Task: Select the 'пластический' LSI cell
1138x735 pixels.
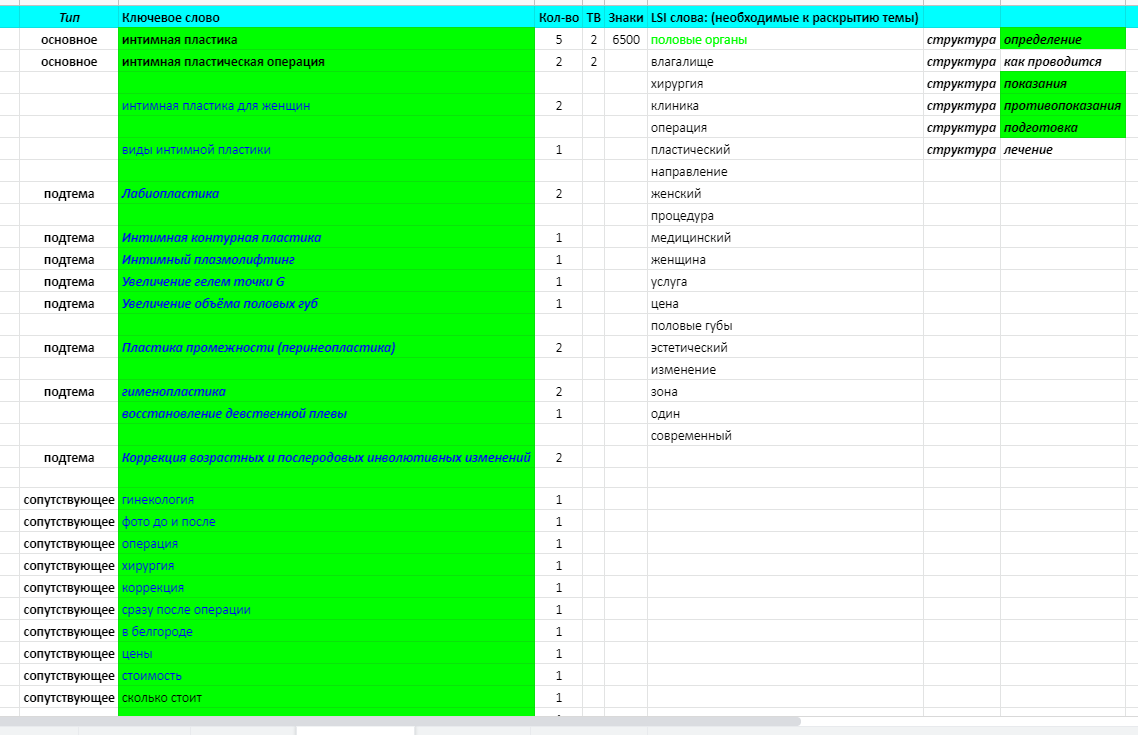Action: [785, 149]
